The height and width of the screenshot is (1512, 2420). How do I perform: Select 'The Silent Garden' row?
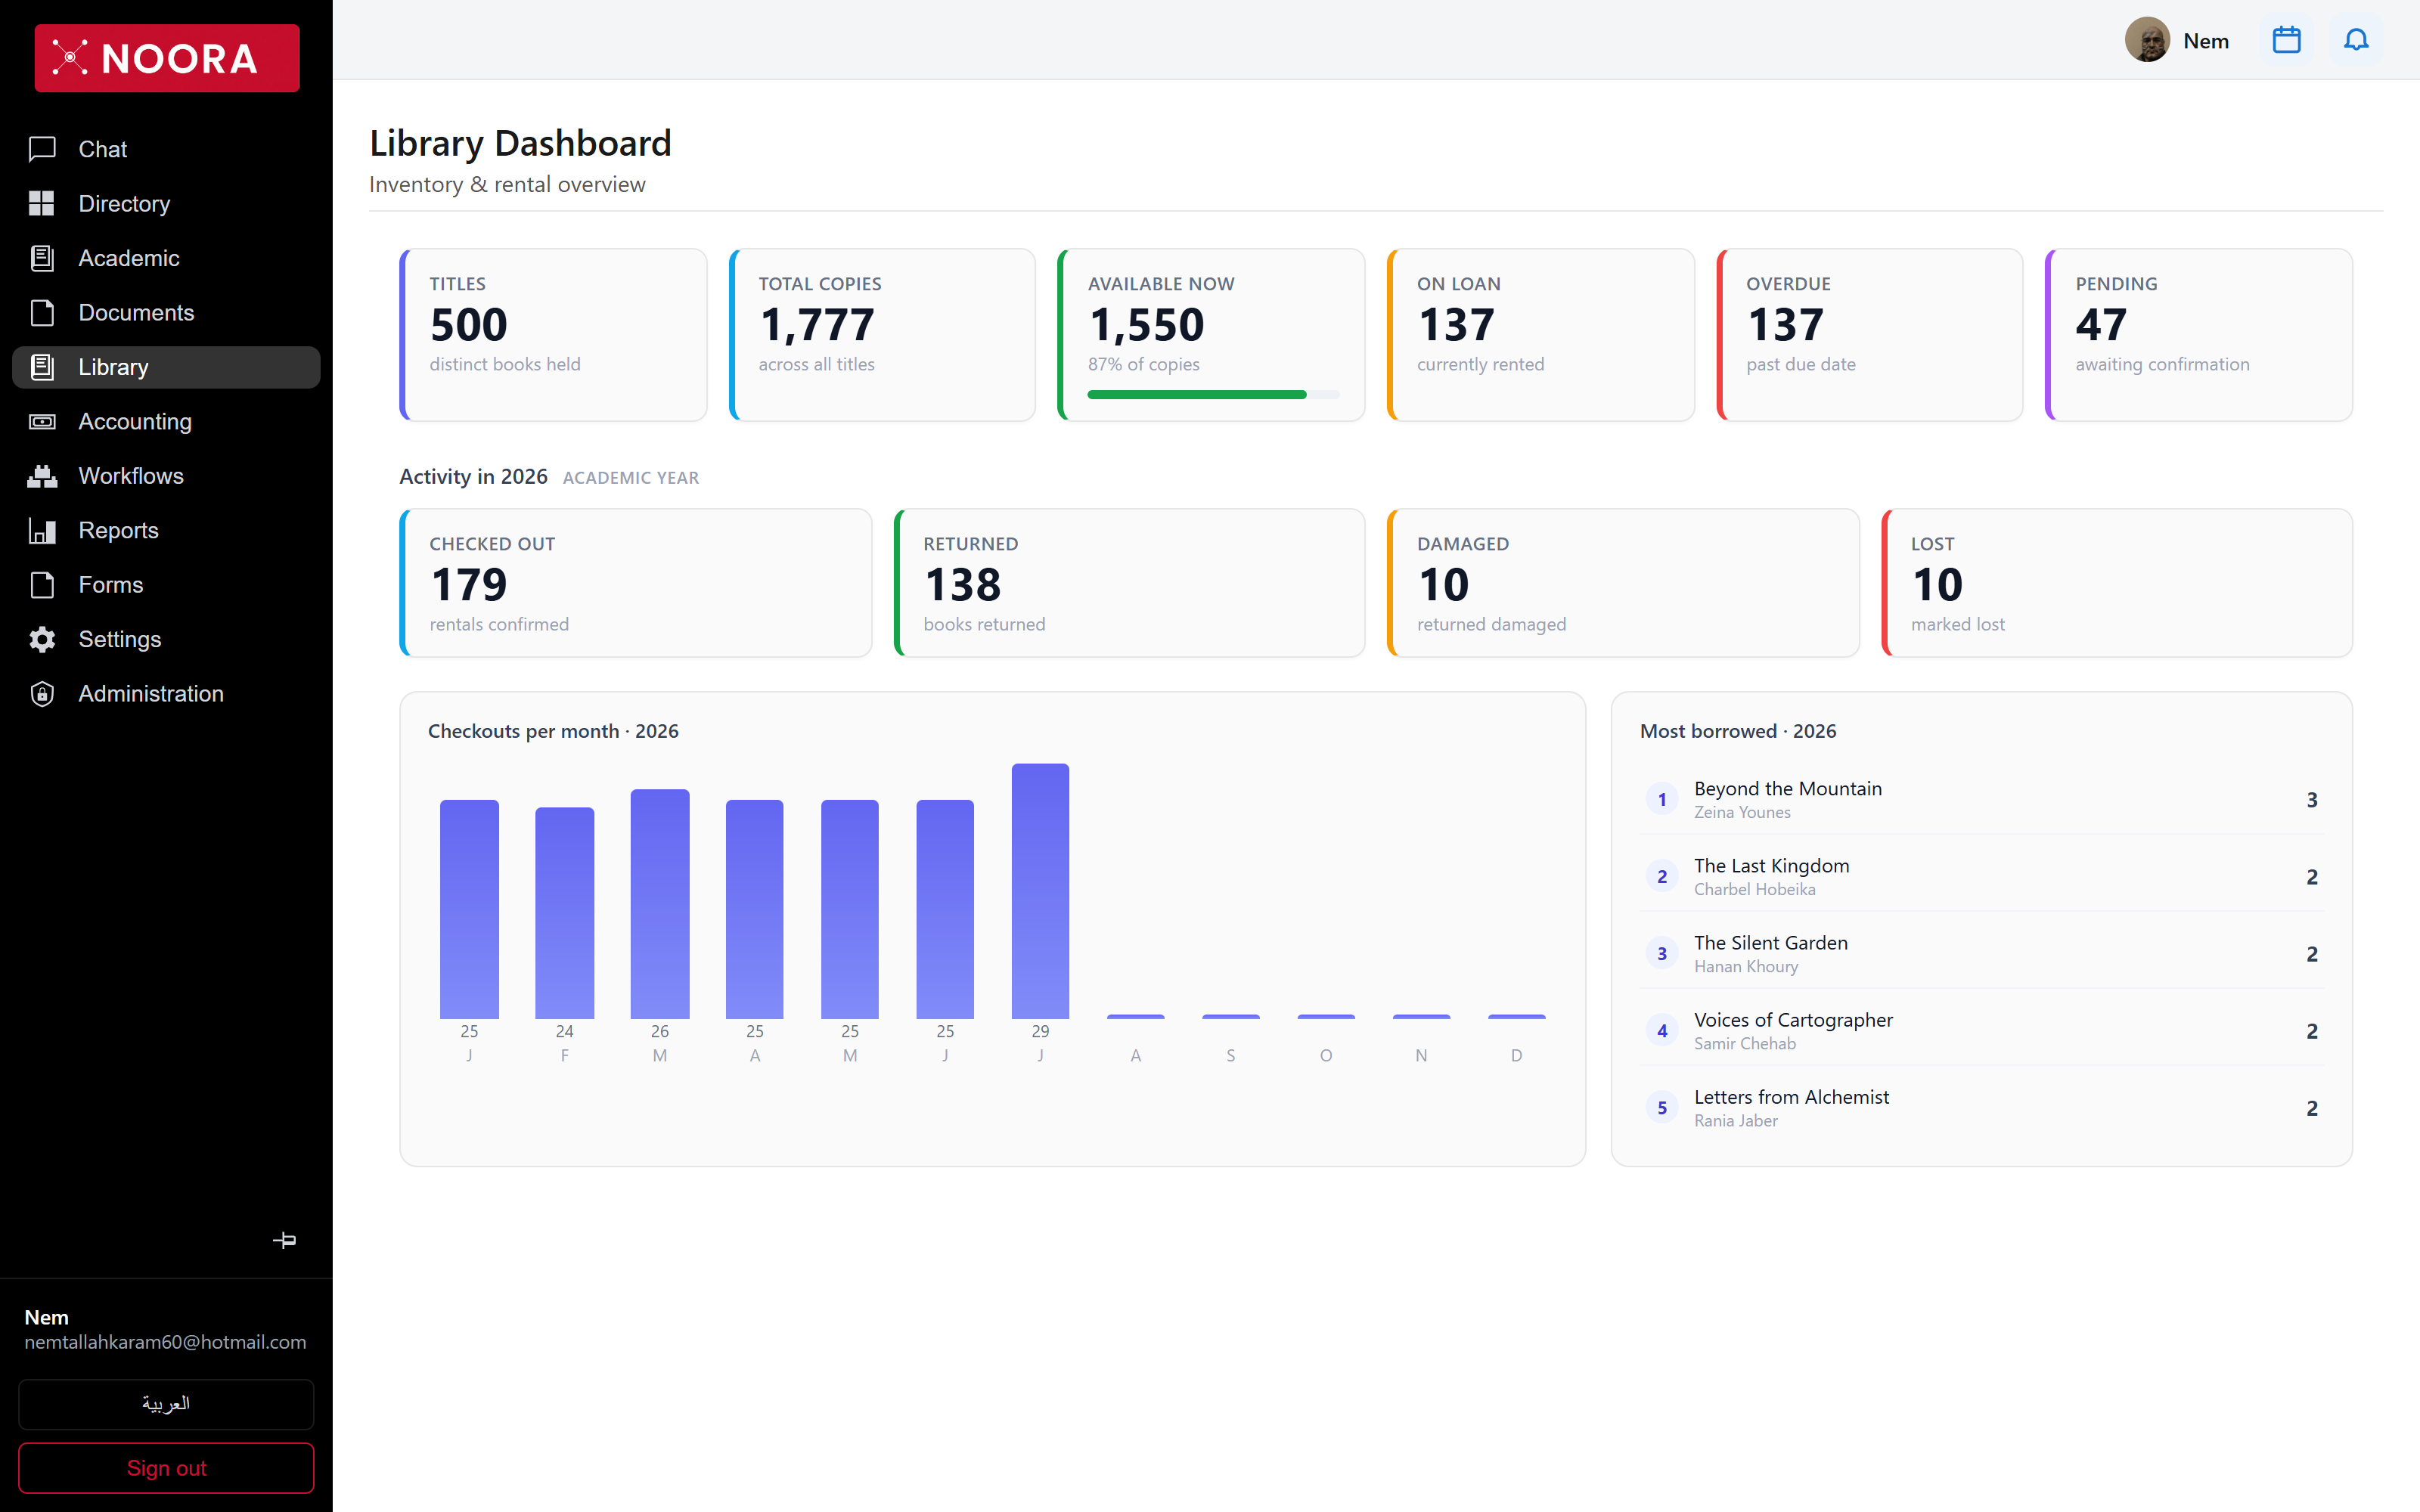click(x=1982, y=953)
